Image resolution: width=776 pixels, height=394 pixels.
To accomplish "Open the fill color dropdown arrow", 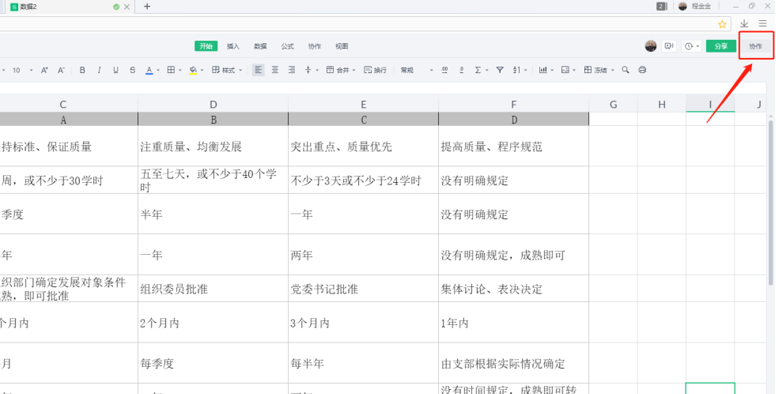I will 202,70.
